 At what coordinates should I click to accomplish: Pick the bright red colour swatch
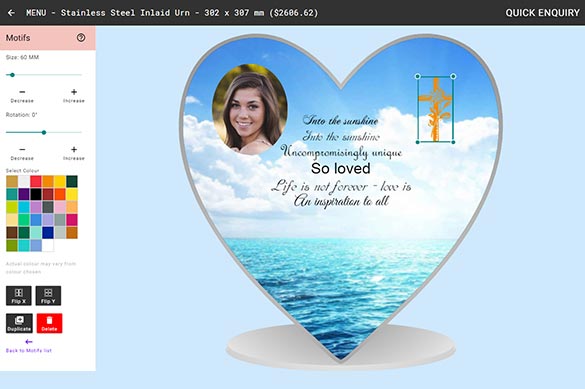36,182
